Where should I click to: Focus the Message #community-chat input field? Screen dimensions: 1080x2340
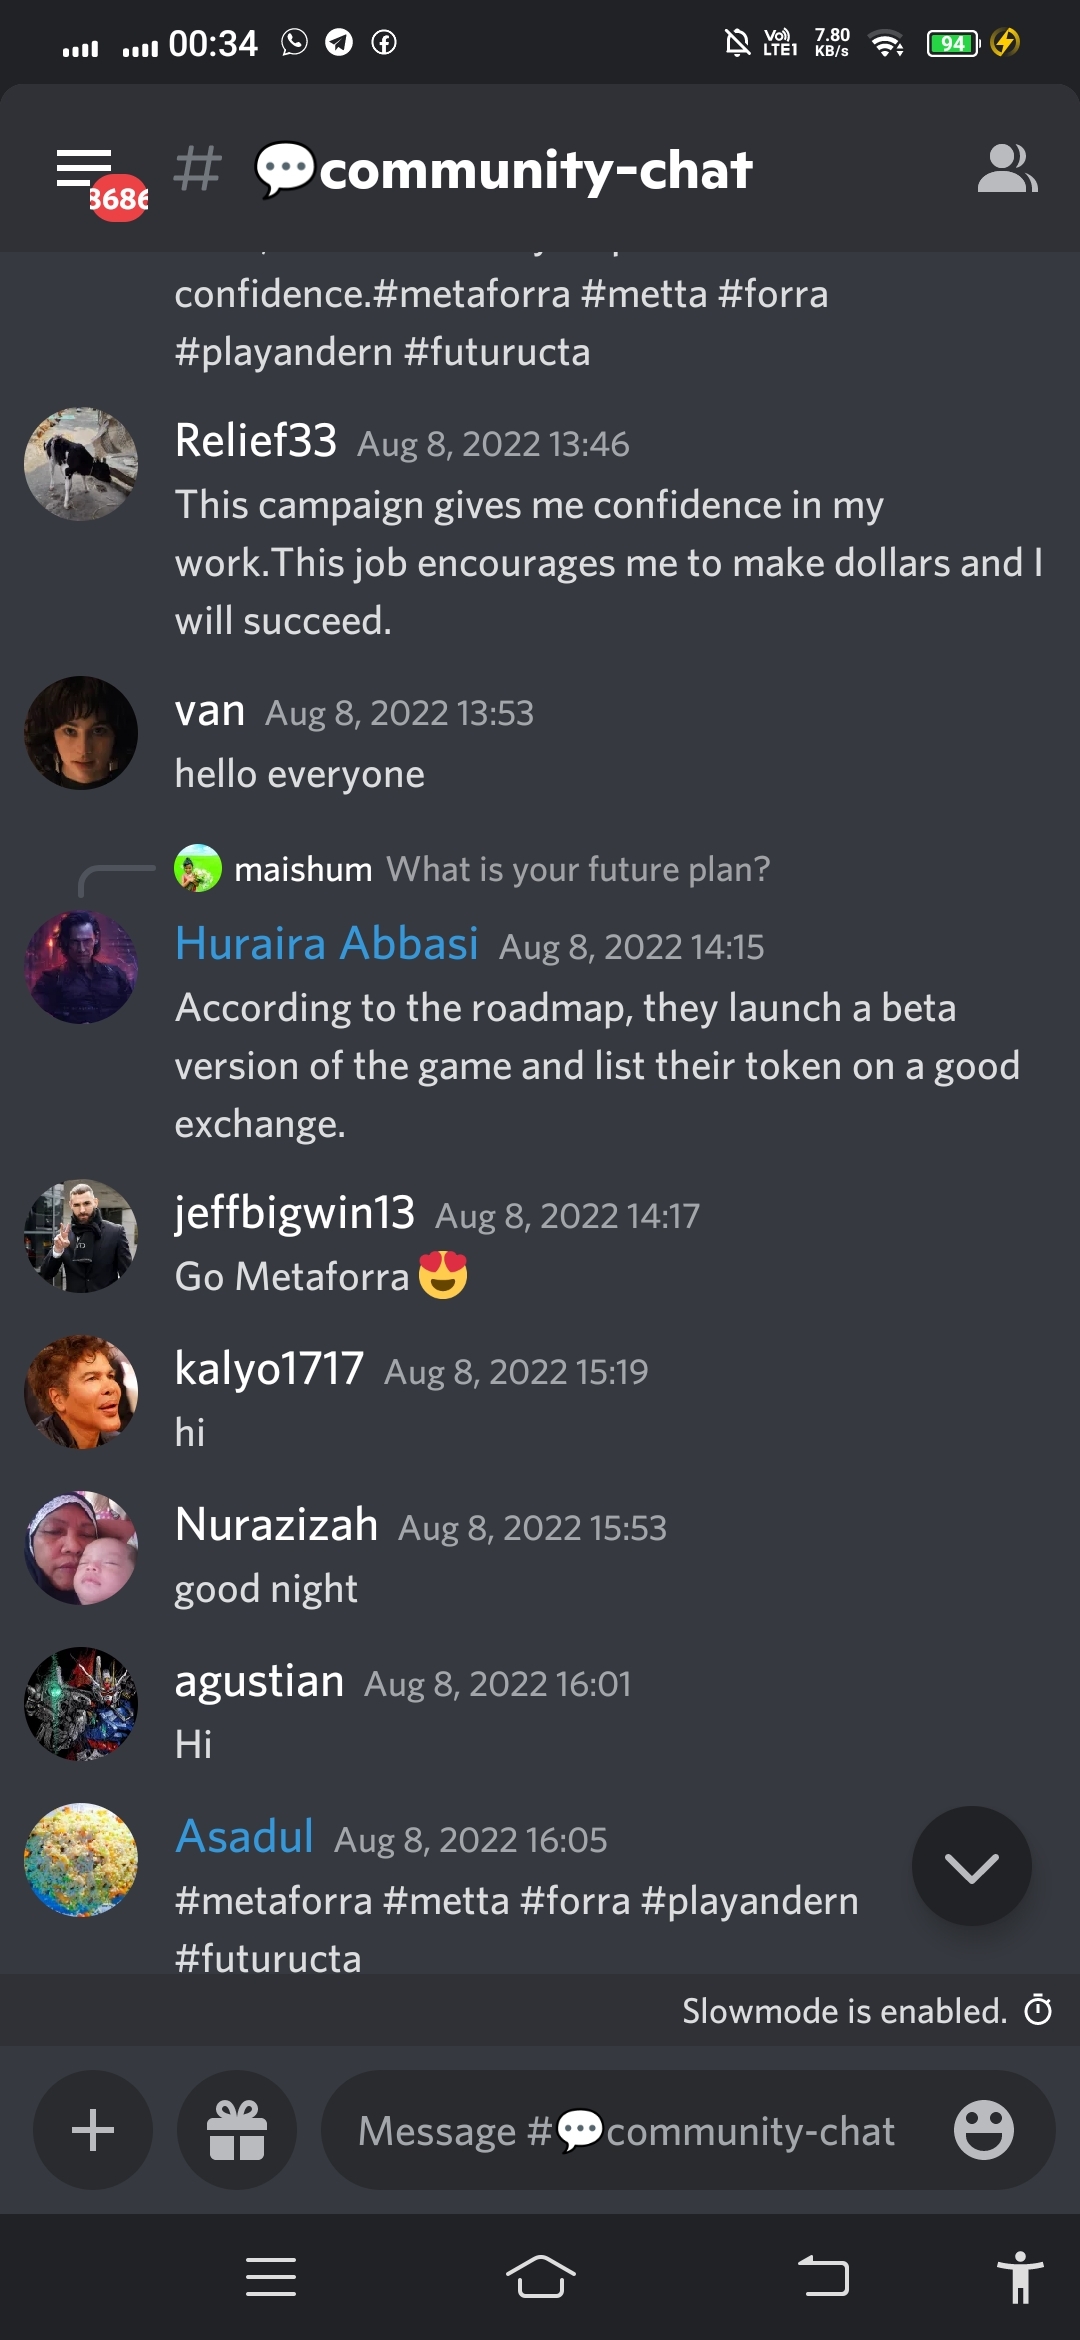[x=627, y=2130]
